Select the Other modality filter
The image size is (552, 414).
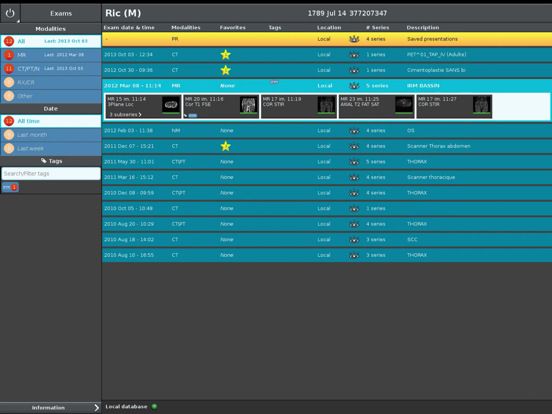click(x=51, y=96)
